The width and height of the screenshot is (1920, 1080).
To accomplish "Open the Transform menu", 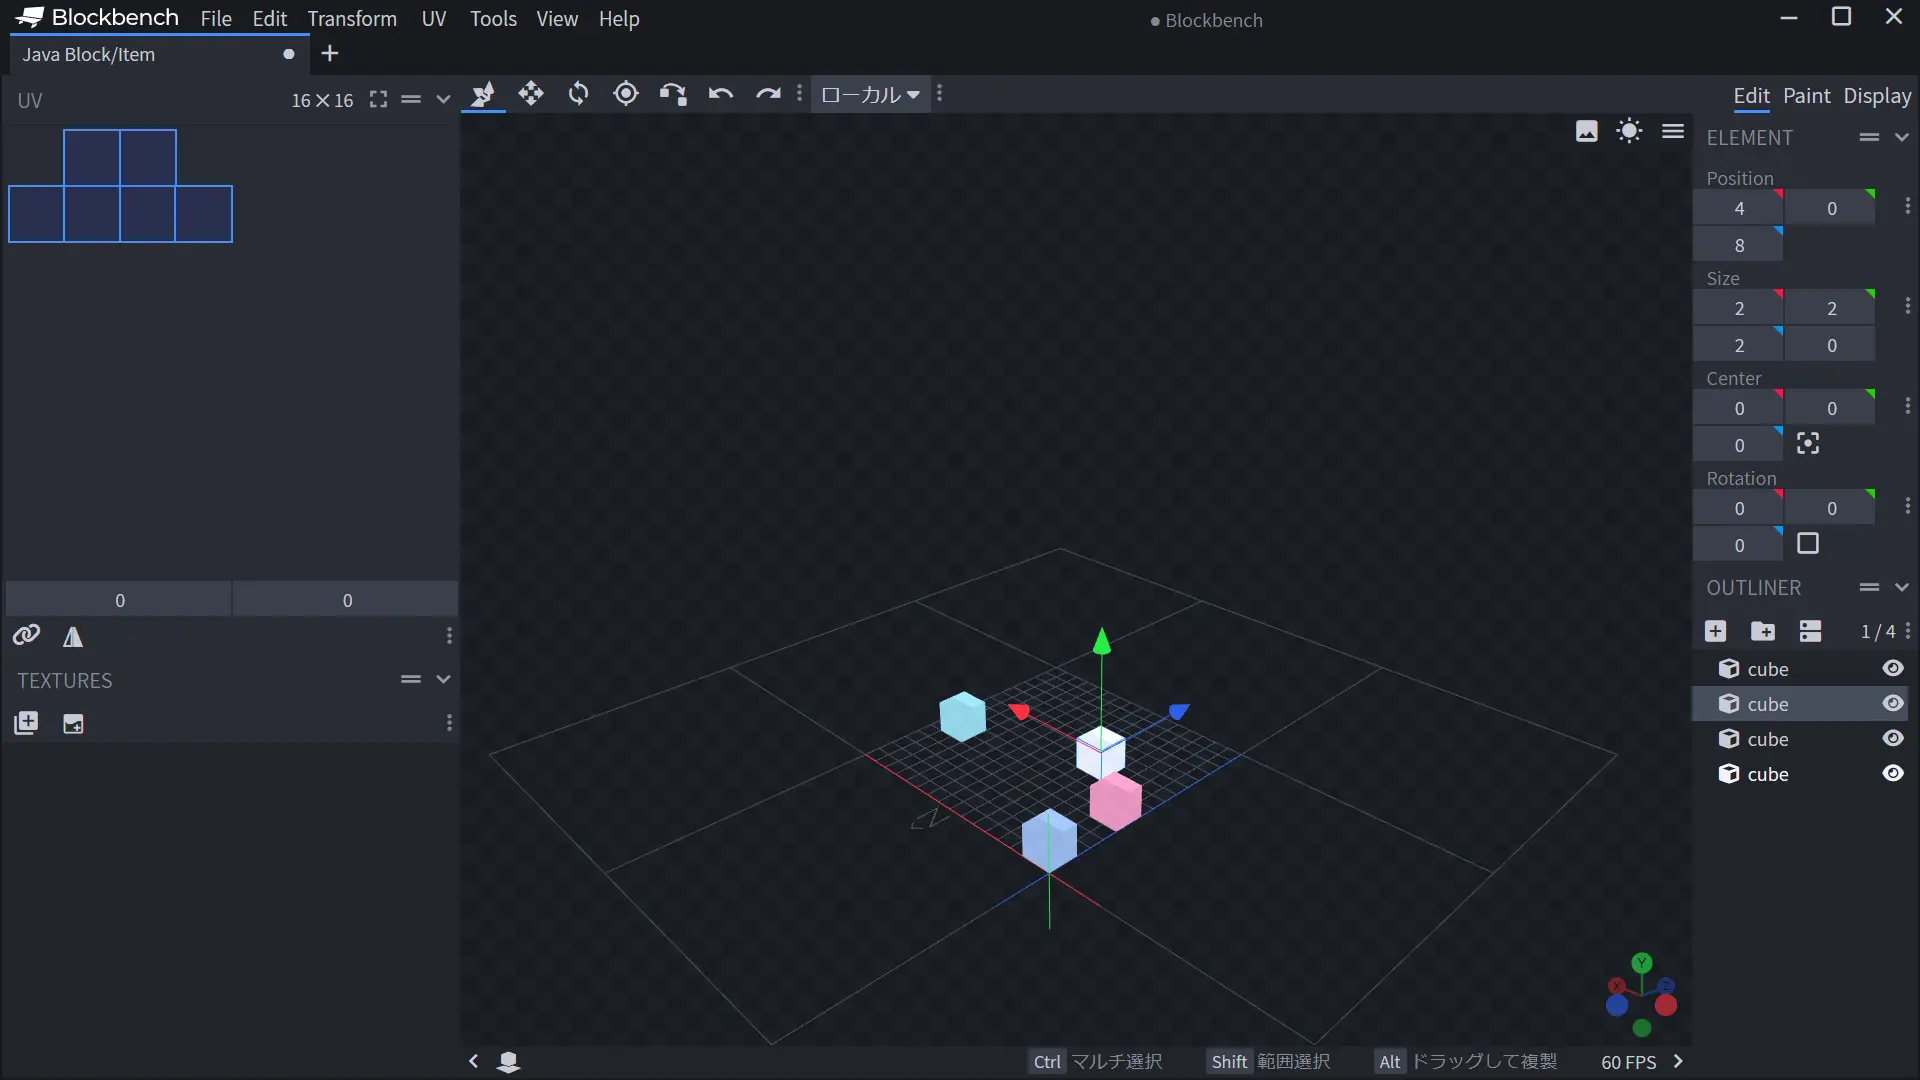I will pos(352,19).
